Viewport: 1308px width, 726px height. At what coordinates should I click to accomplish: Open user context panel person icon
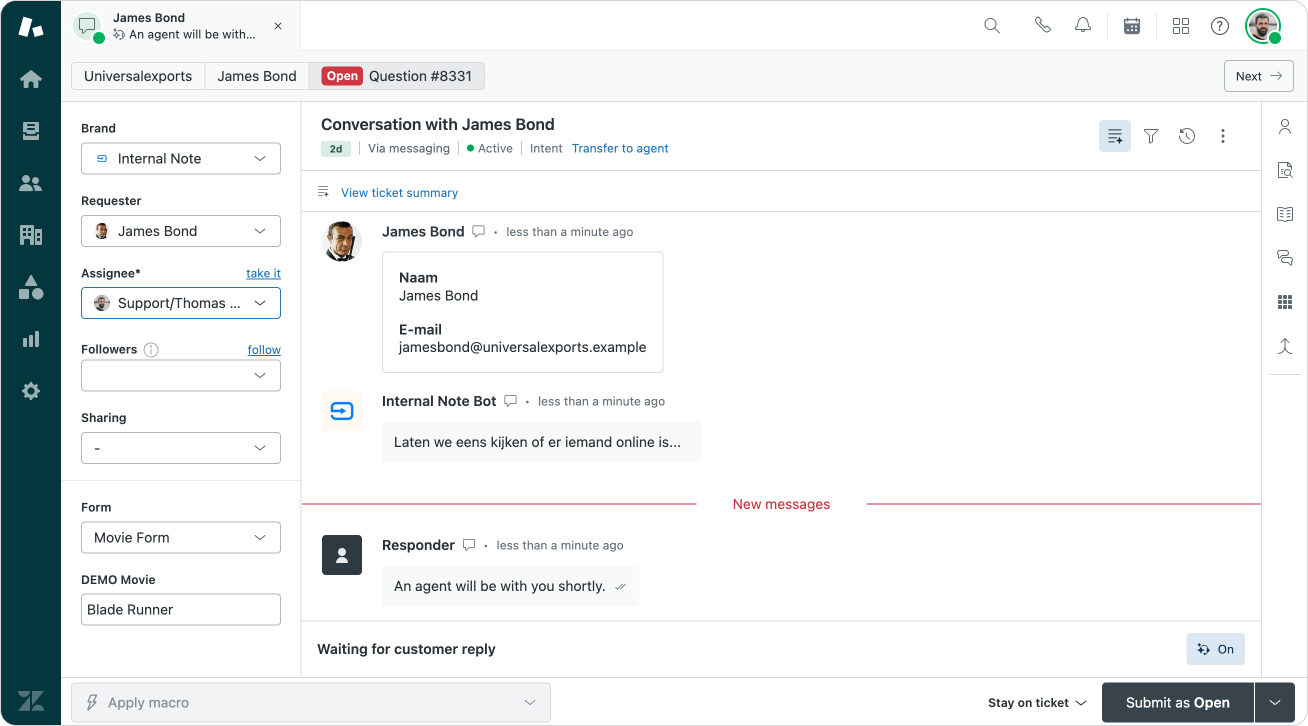(1285, 126)
